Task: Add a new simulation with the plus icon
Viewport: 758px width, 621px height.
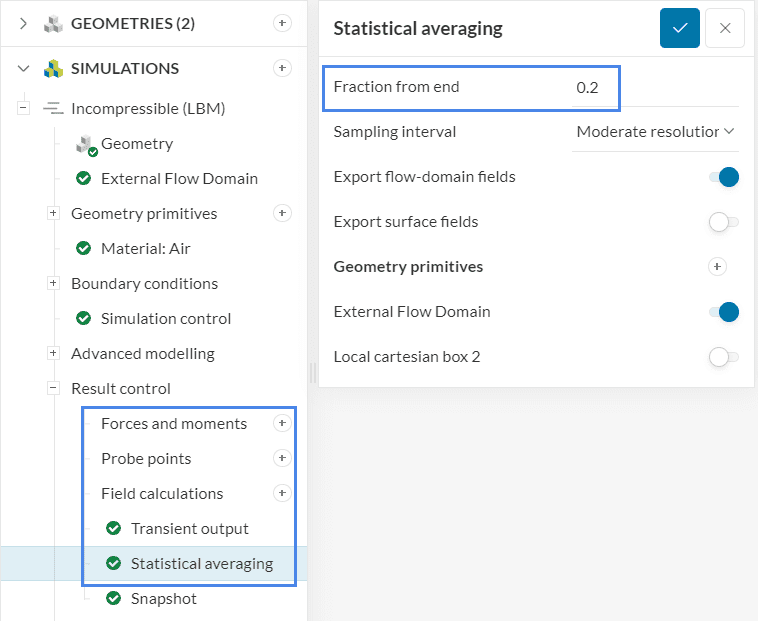Action: point(282,68)
